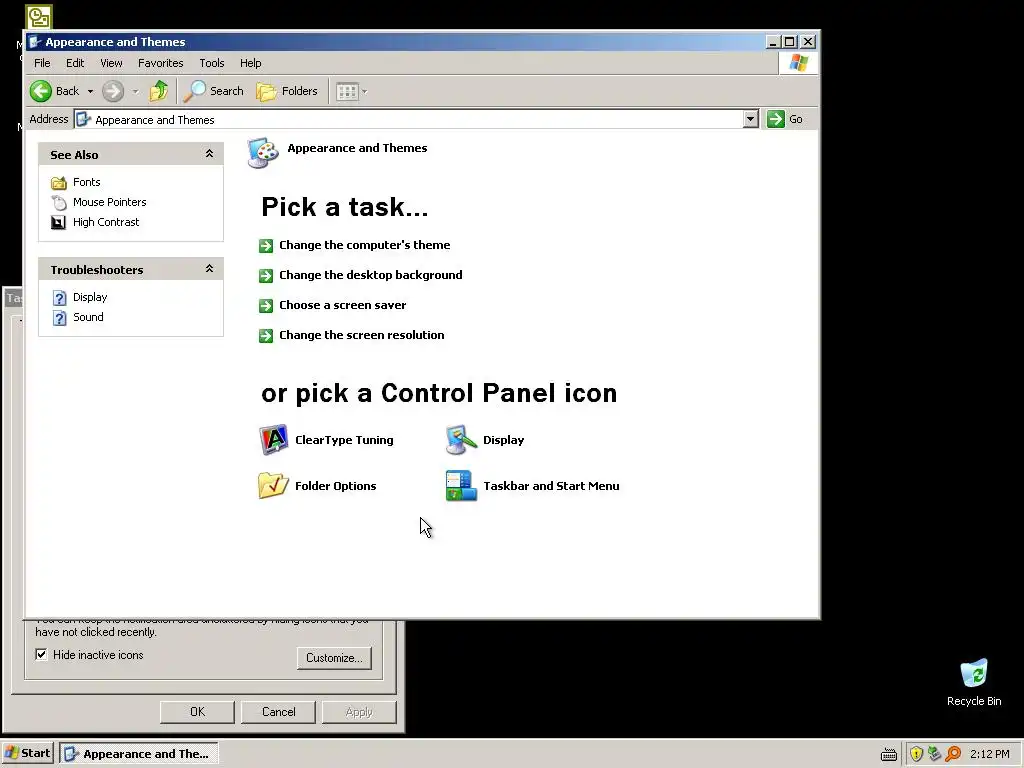The width and height of the screenshot is (1024, 768).
Task: Click the Back arrow toolbar icon
Action: coord(40,91)
